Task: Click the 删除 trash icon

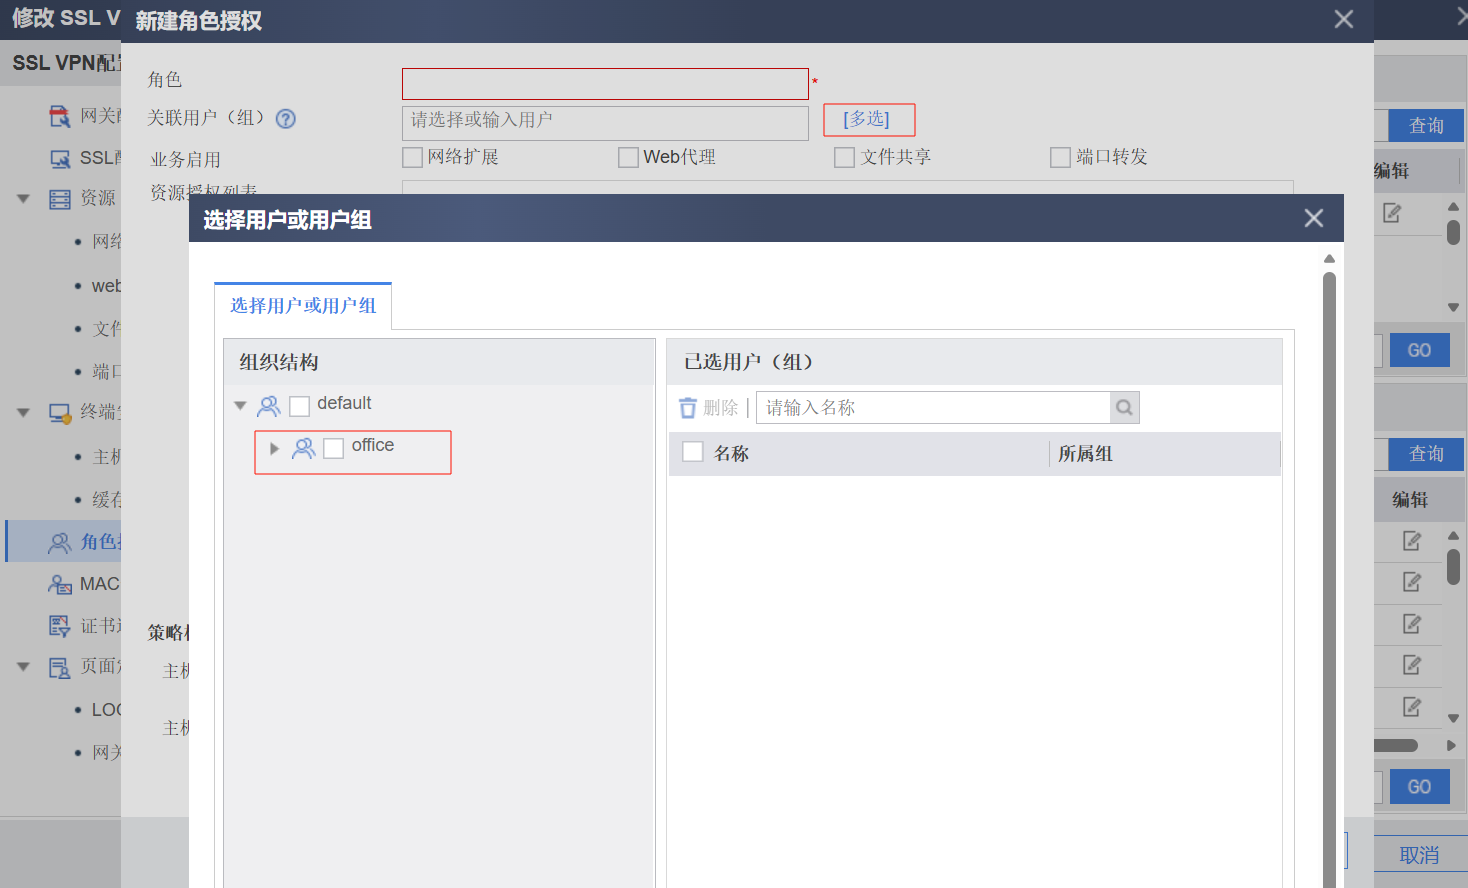Action: [688, 408]
